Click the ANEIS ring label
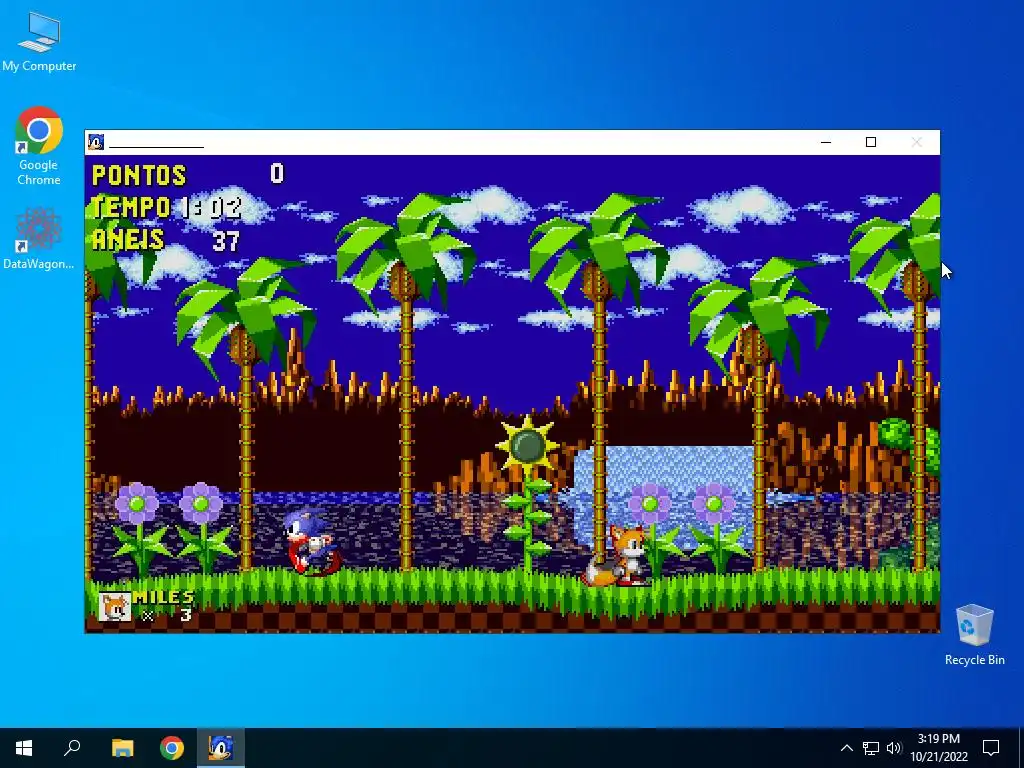Image resolution: width=1024 pixels, height=768 pixels. [x=128, y=240]
